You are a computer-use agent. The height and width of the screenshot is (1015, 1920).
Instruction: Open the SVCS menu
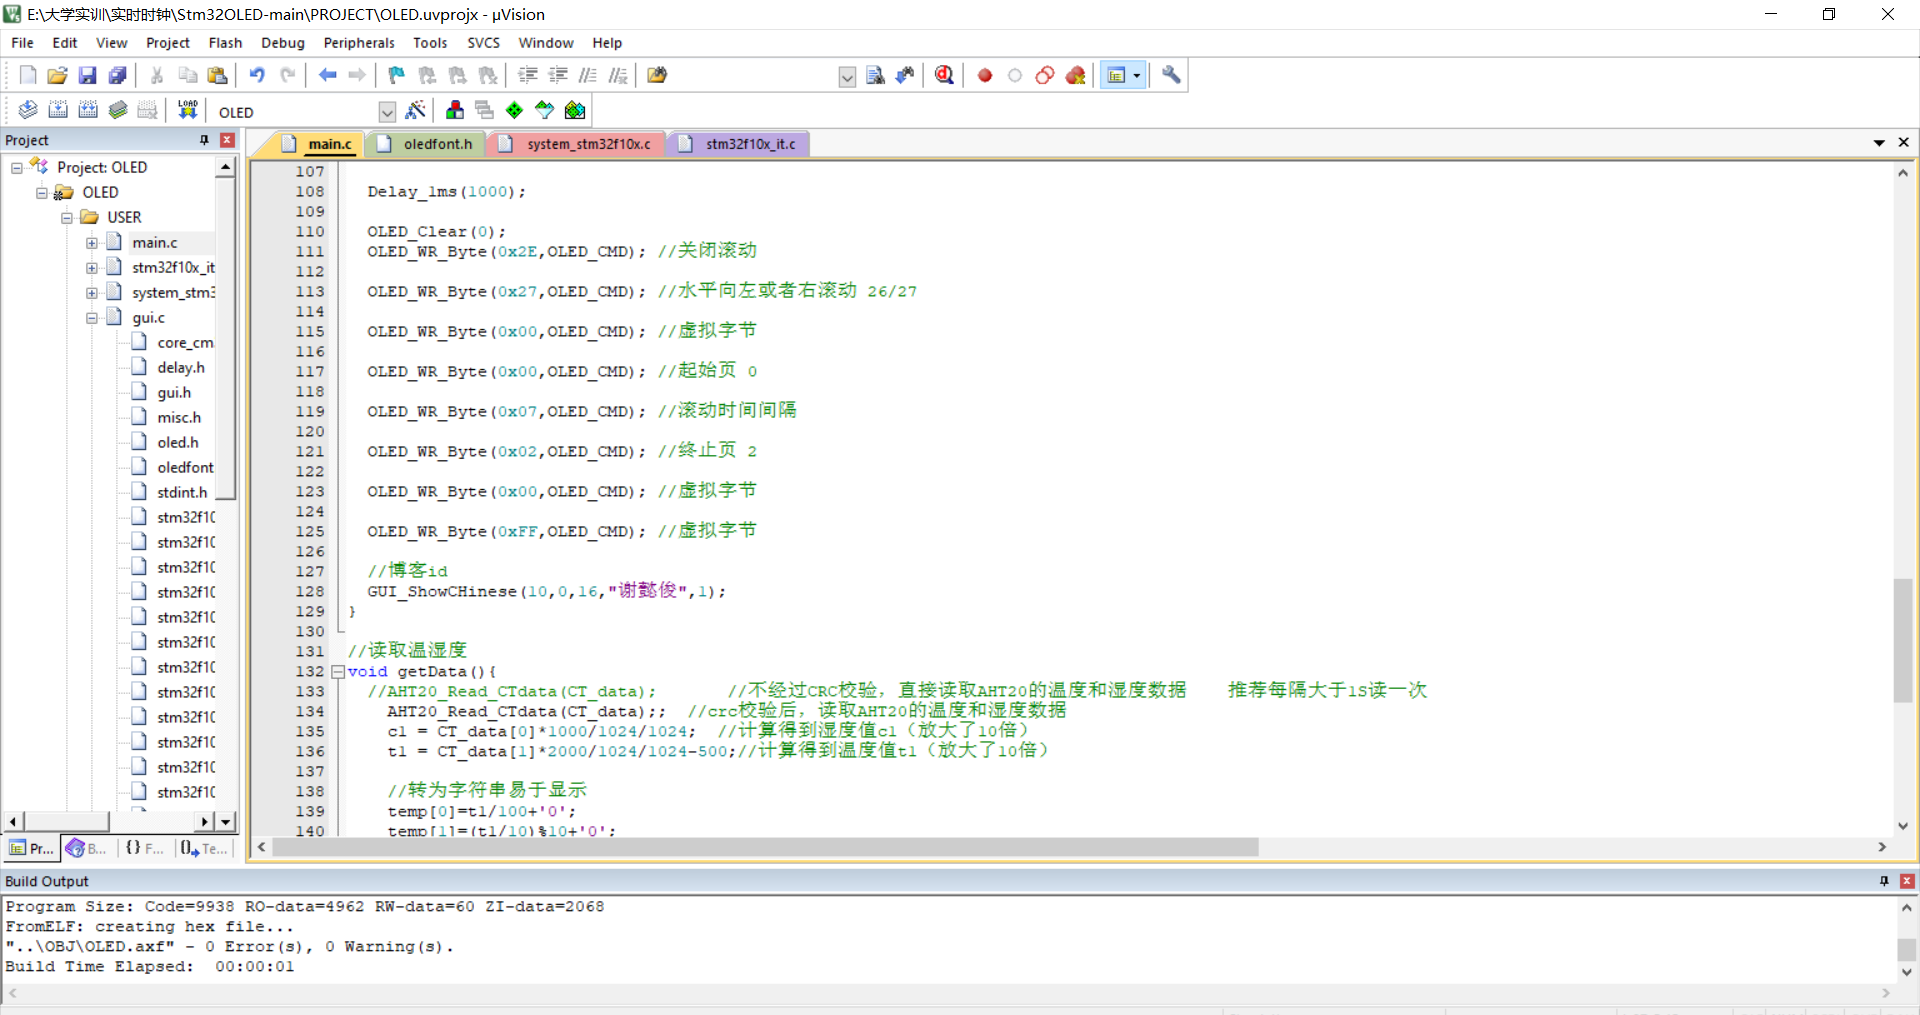click(483, 43)
